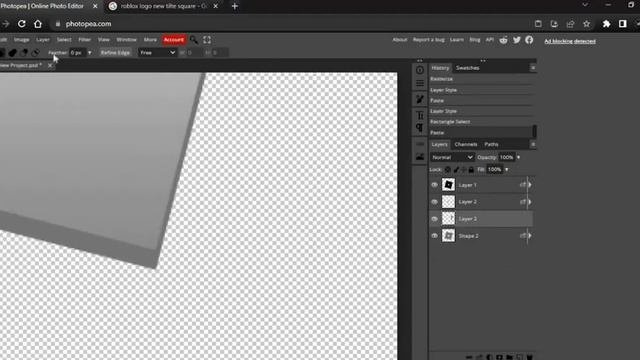Click the Ad blocking detected link

click(570, 41)
